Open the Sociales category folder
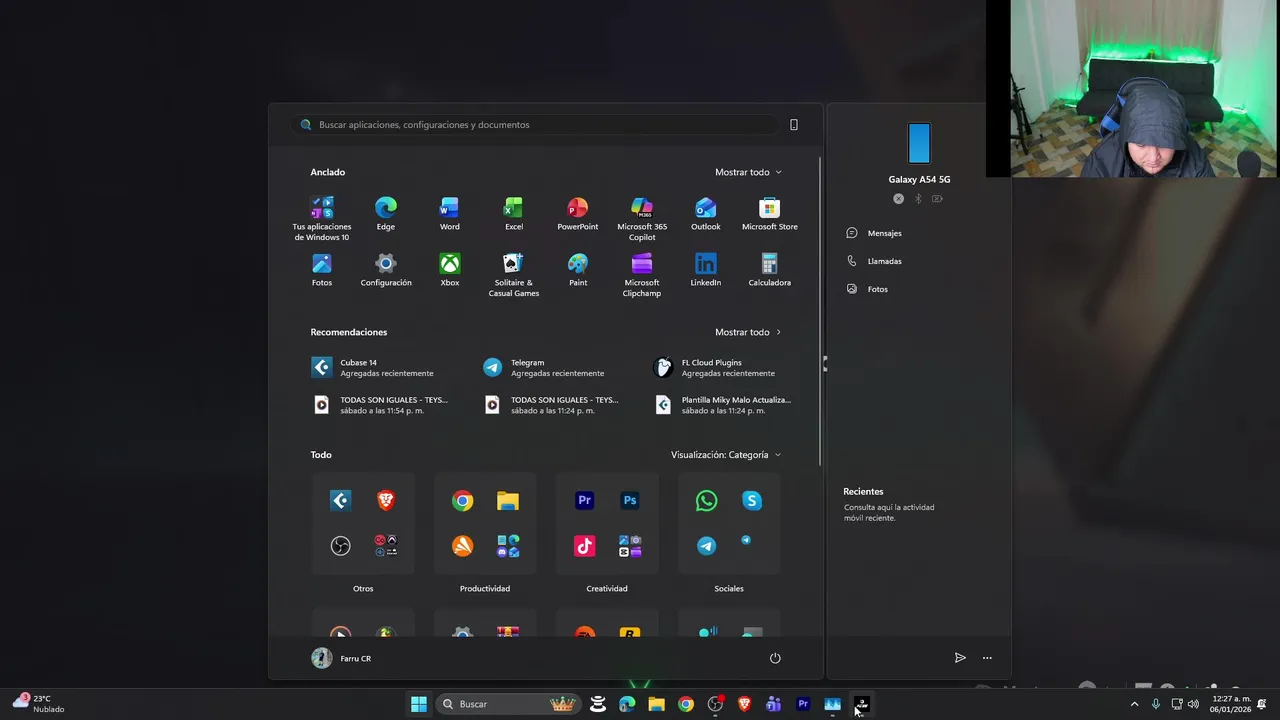This screenshot has width=1280, height=720. click(729, 524)
